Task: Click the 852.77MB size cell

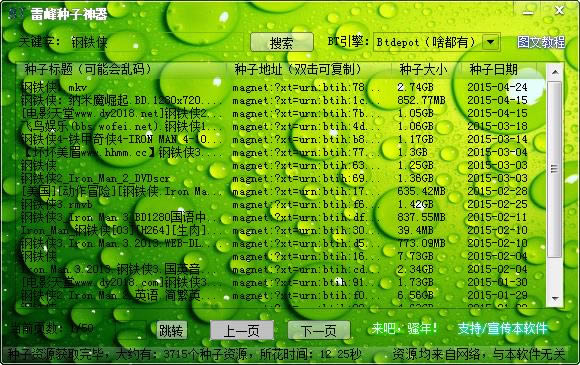Action: click(421, 101)
